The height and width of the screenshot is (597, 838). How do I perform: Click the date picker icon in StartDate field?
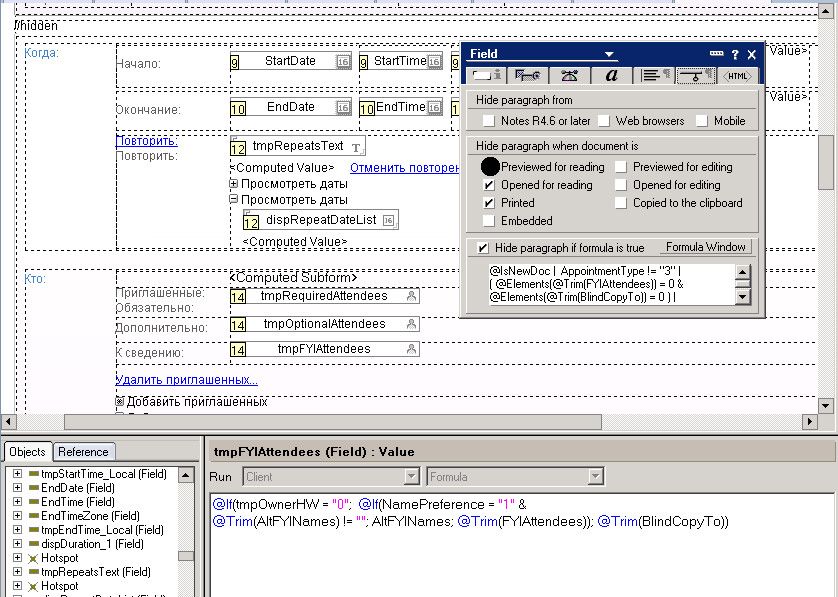342,62
